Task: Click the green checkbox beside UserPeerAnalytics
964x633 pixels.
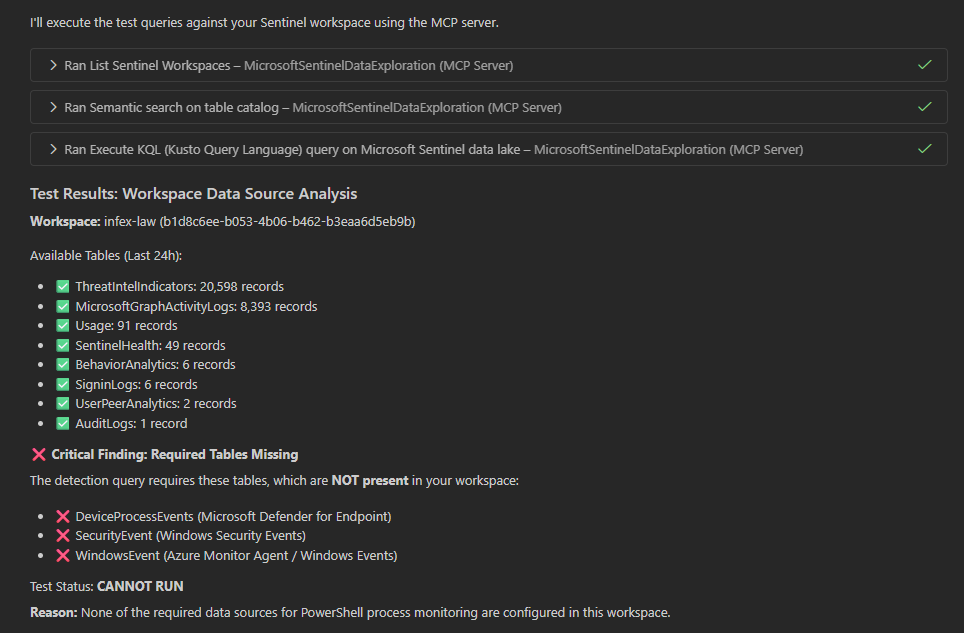Action: click(62, 403)
